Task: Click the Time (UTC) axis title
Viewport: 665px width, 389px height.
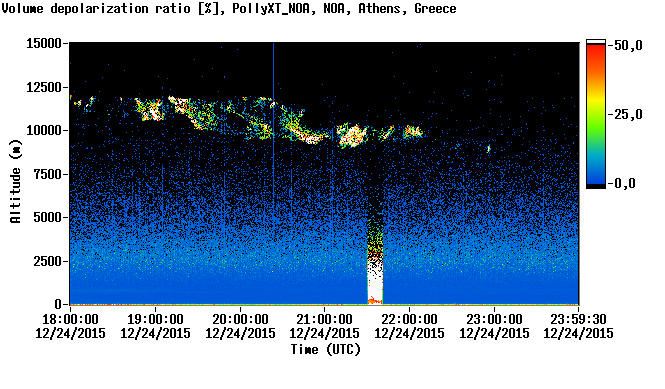Action: (325, 350)
